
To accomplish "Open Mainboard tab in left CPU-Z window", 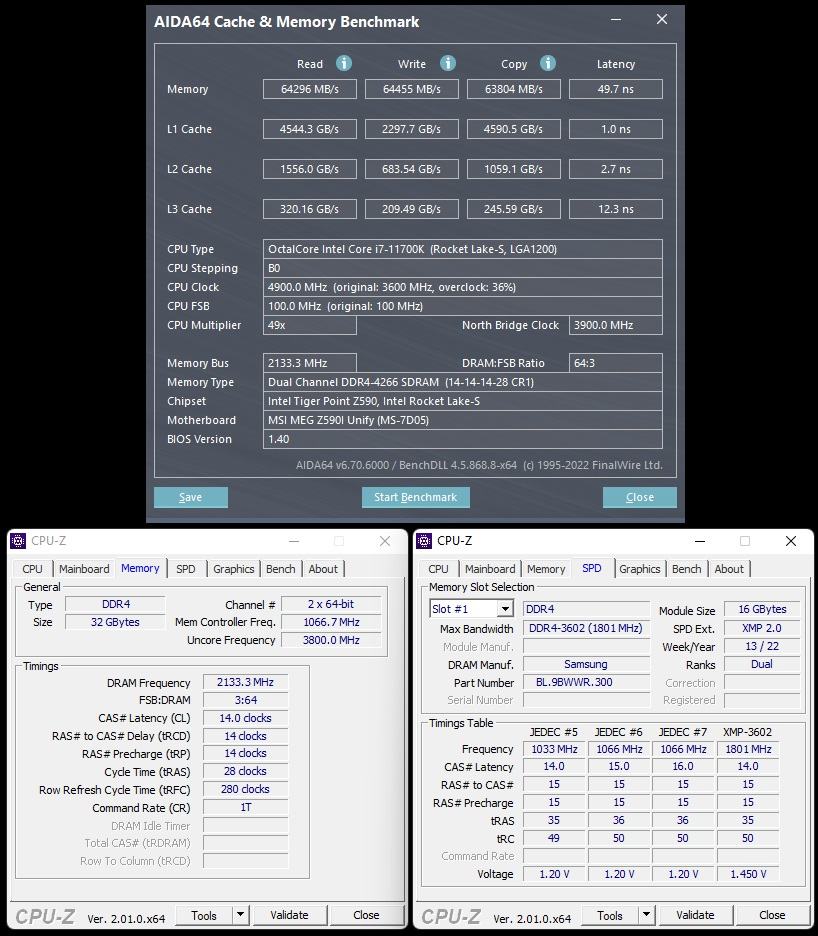I will (84, 569).
